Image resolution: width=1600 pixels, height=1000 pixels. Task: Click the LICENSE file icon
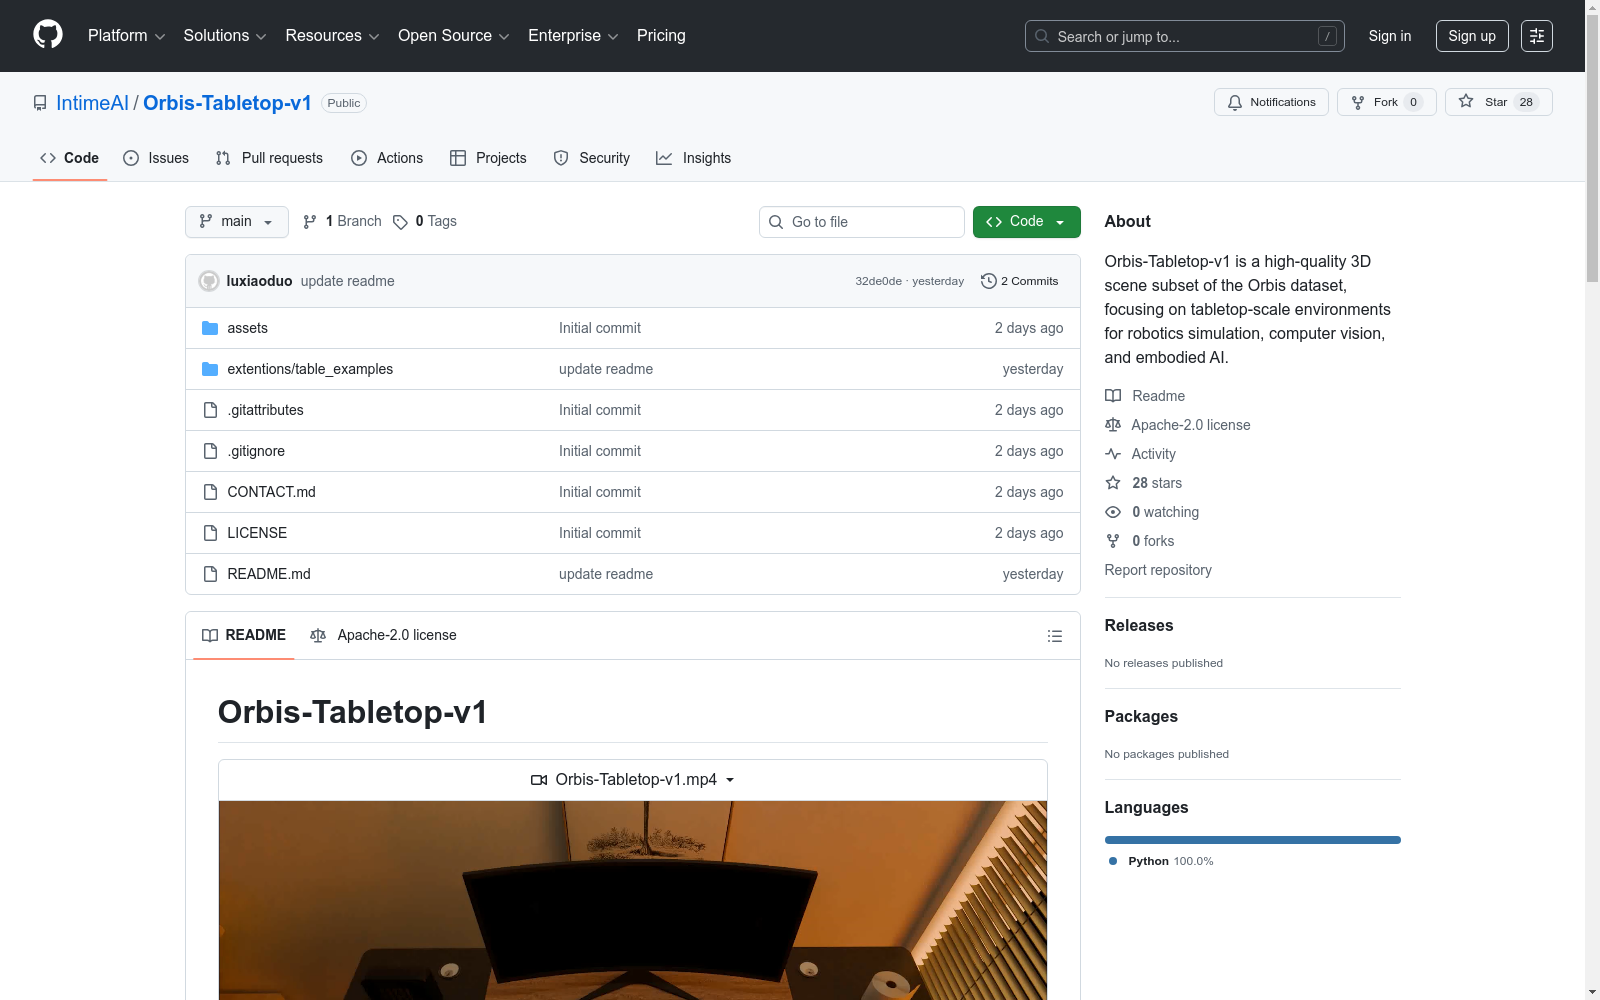point(210,533)
